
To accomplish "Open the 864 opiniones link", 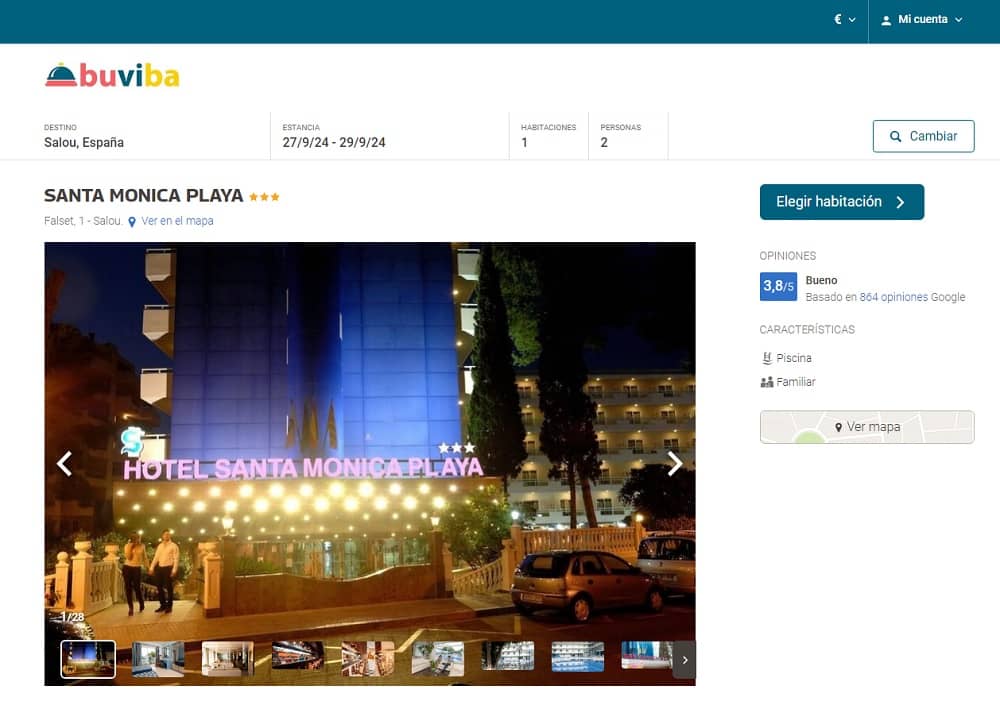I will (x=893, y=297).
